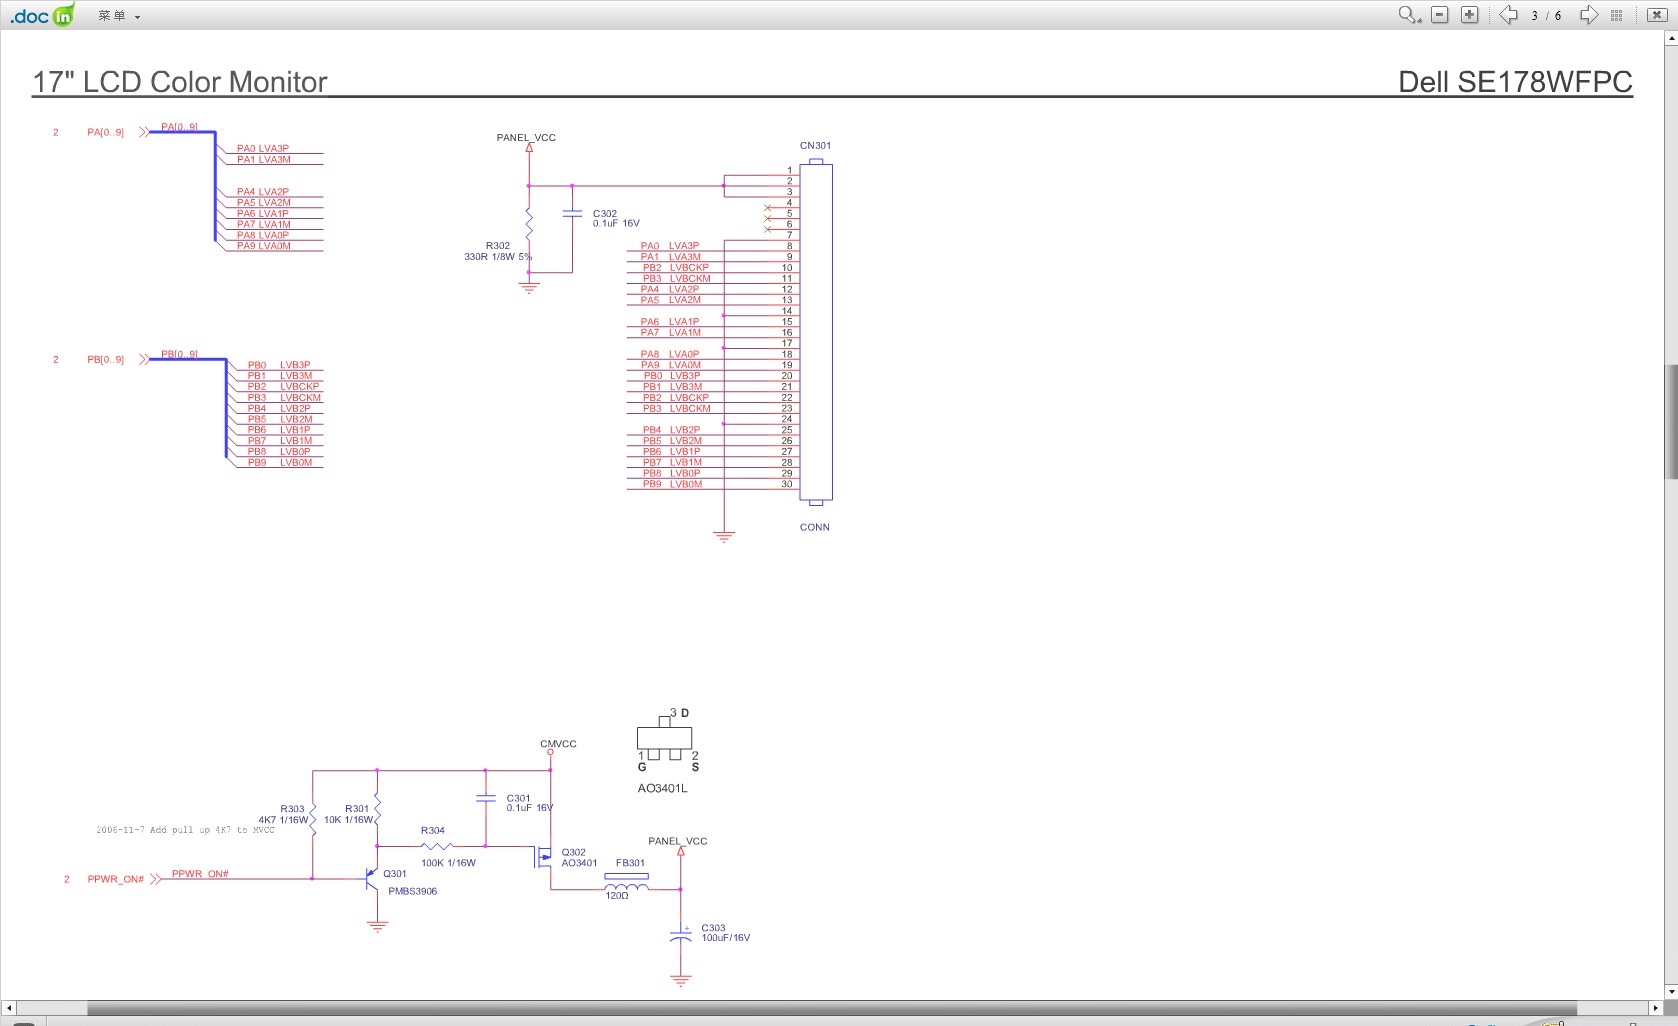Click the PB[0..9] port label
The image size is (1678, 1026).
click(x=106, y=360)
